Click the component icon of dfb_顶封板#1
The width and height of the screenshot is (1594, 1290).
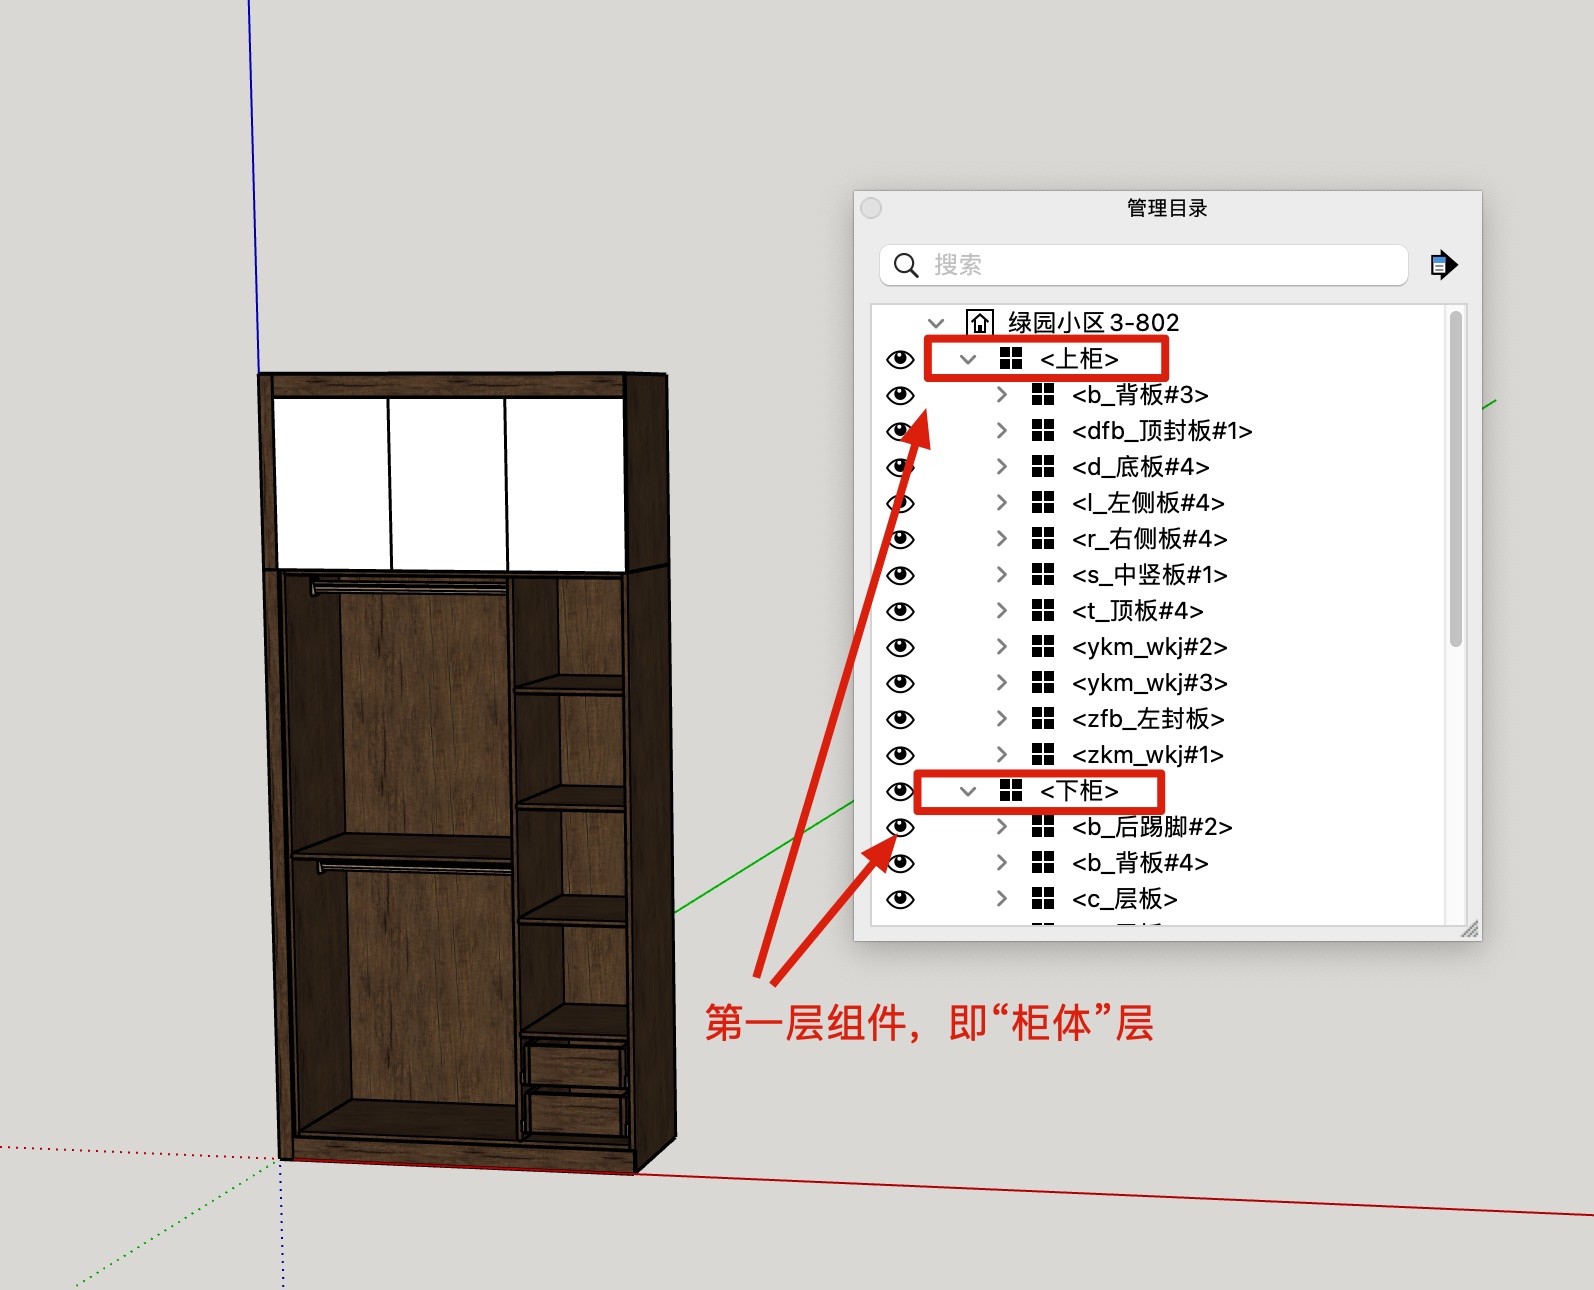tap(1043, 430)
